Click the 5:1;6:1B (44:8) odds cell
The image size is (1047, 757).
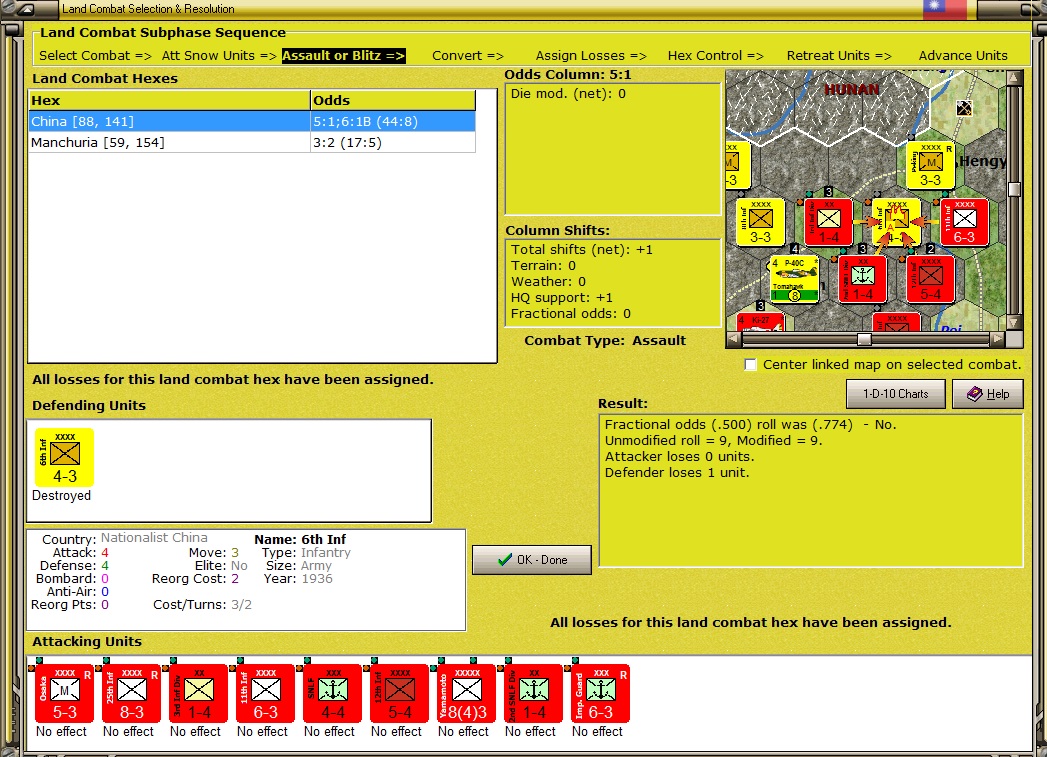pos(393,121)
